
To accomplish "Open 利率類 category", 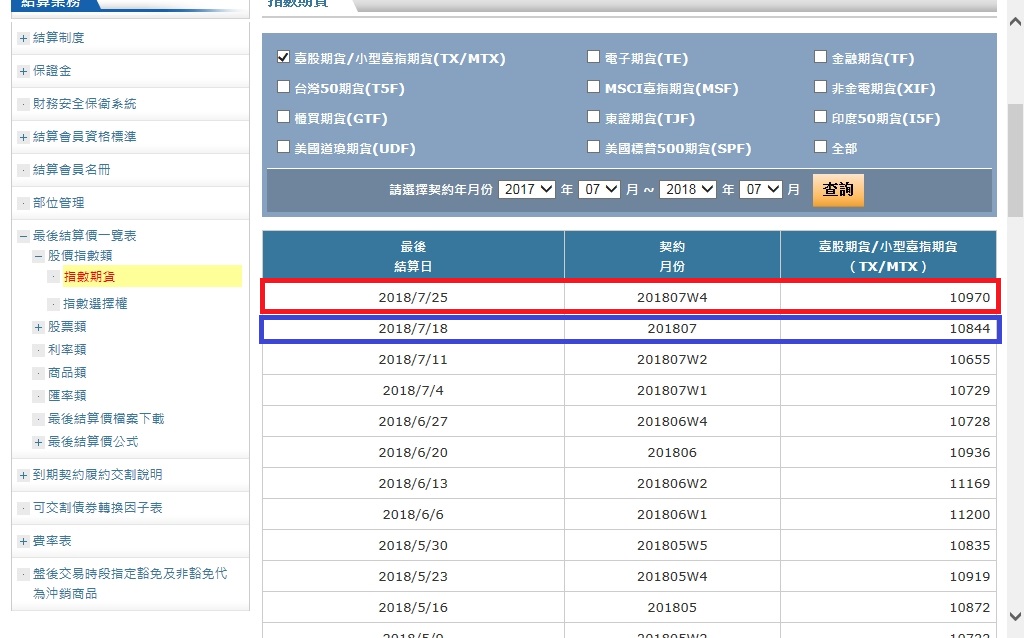I will 67,350.
